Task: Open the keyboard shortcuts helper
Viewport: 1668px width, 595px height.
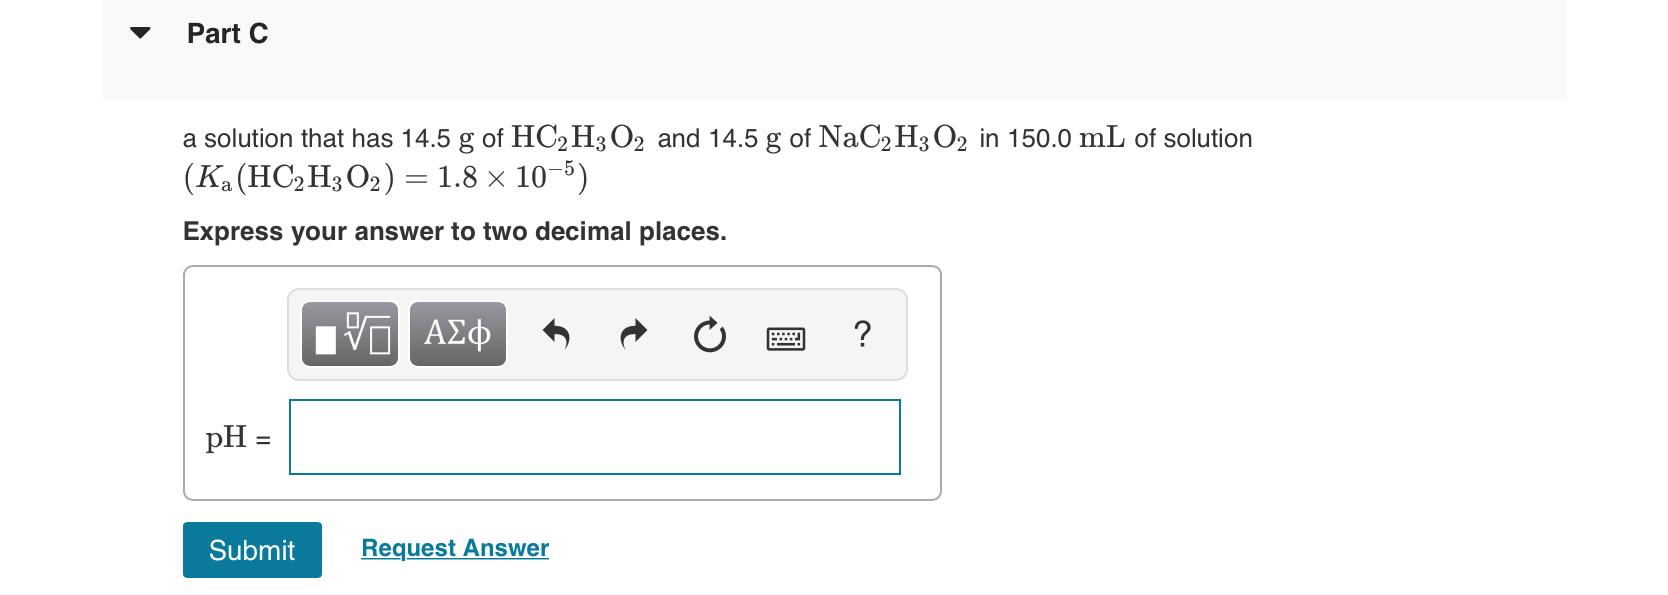Action: click(x=785, y=338)
